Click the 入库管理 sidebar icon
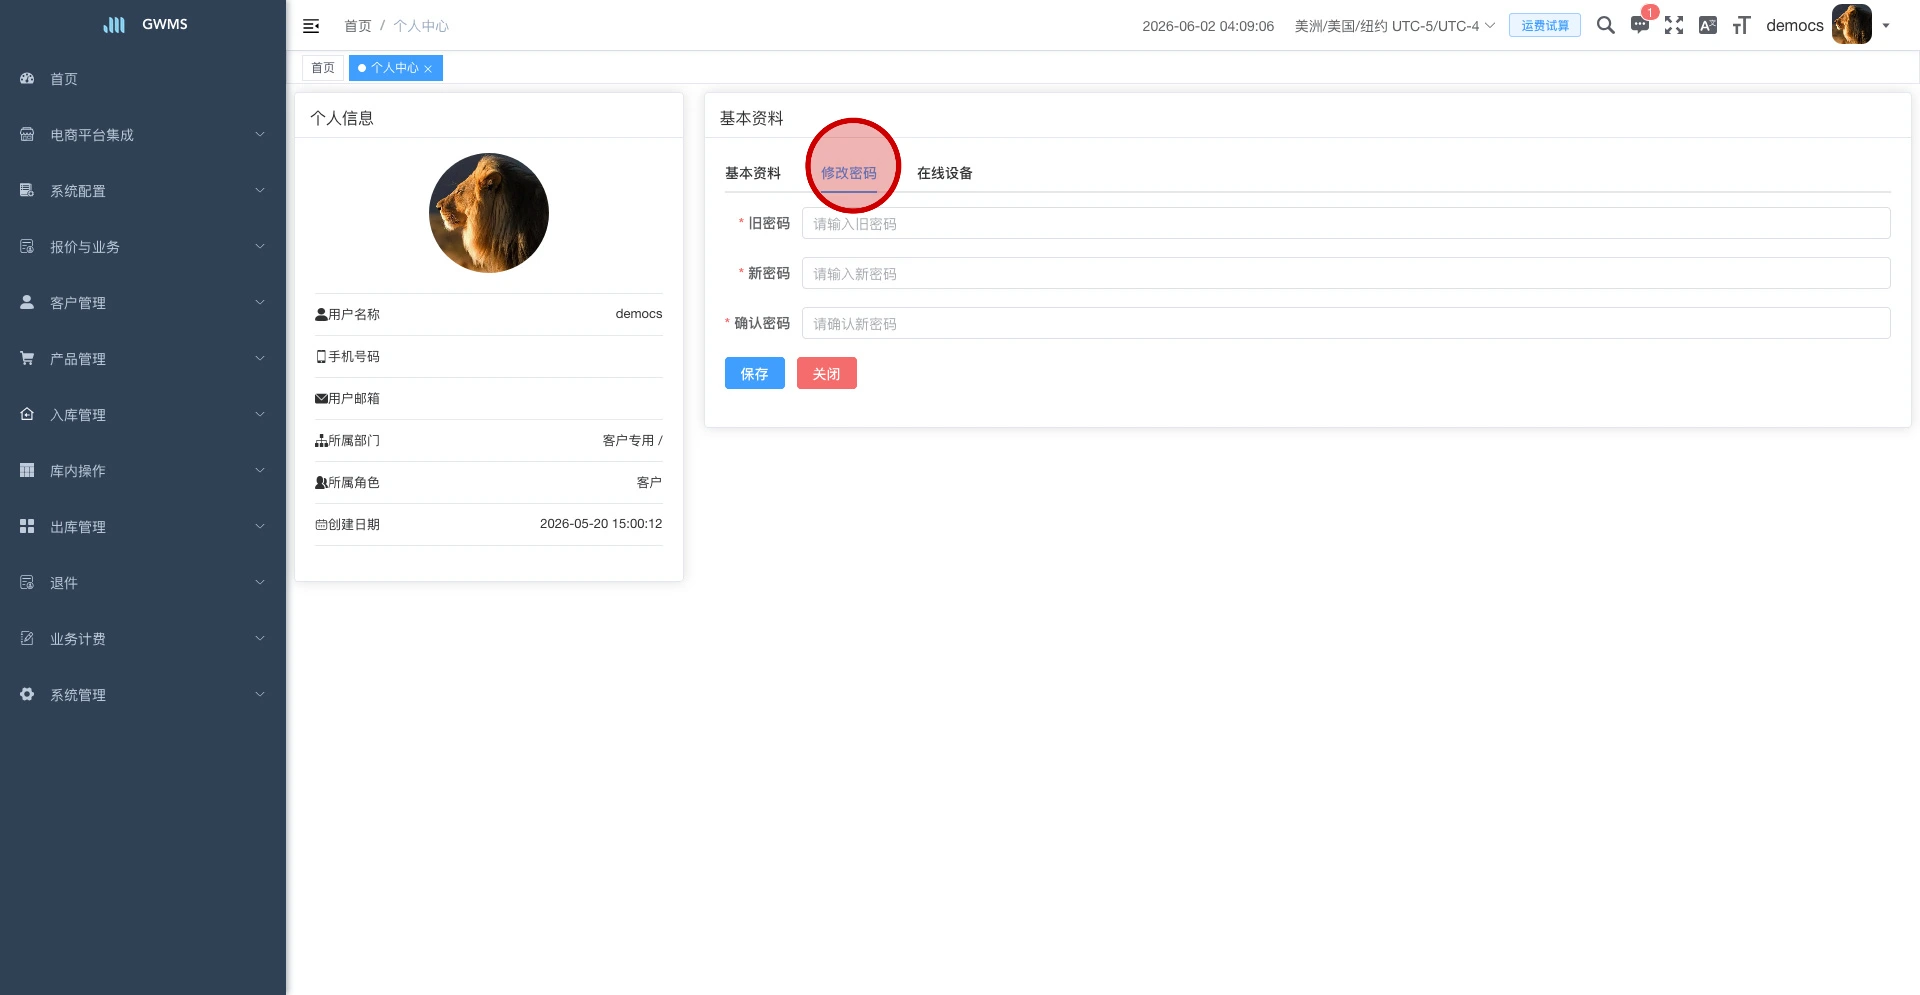Image resolution: width=1920 pixels, height=995 pixels. (27, 414)
